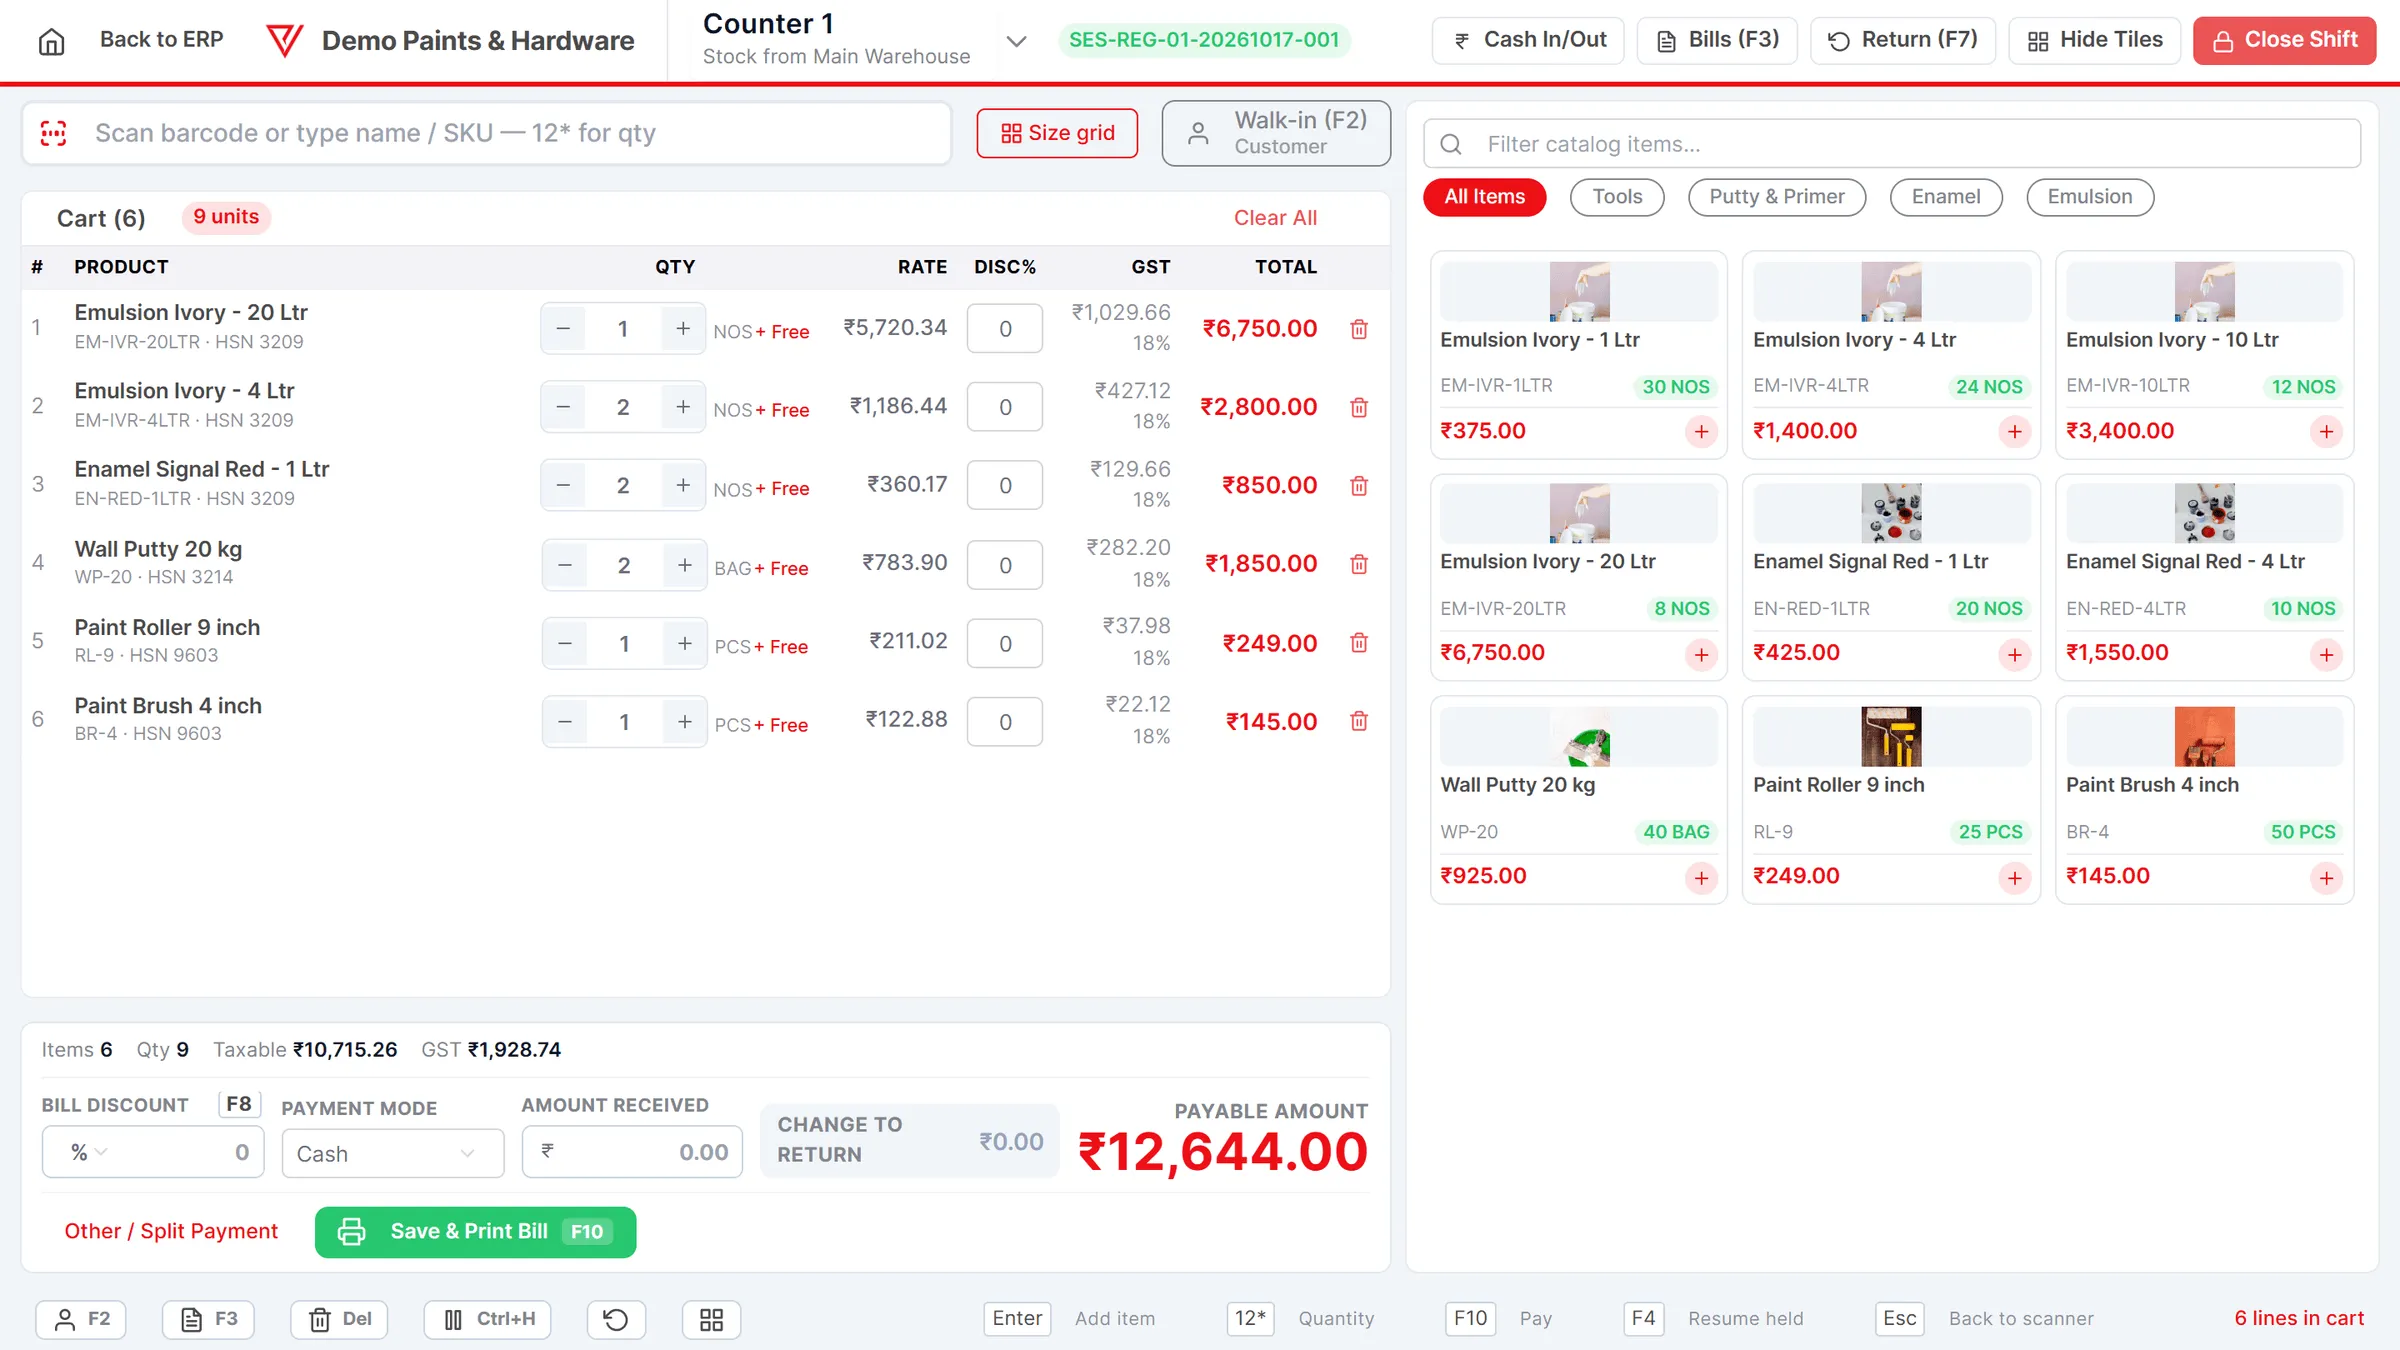Open Return (F7) screen

click(1902, 40)
